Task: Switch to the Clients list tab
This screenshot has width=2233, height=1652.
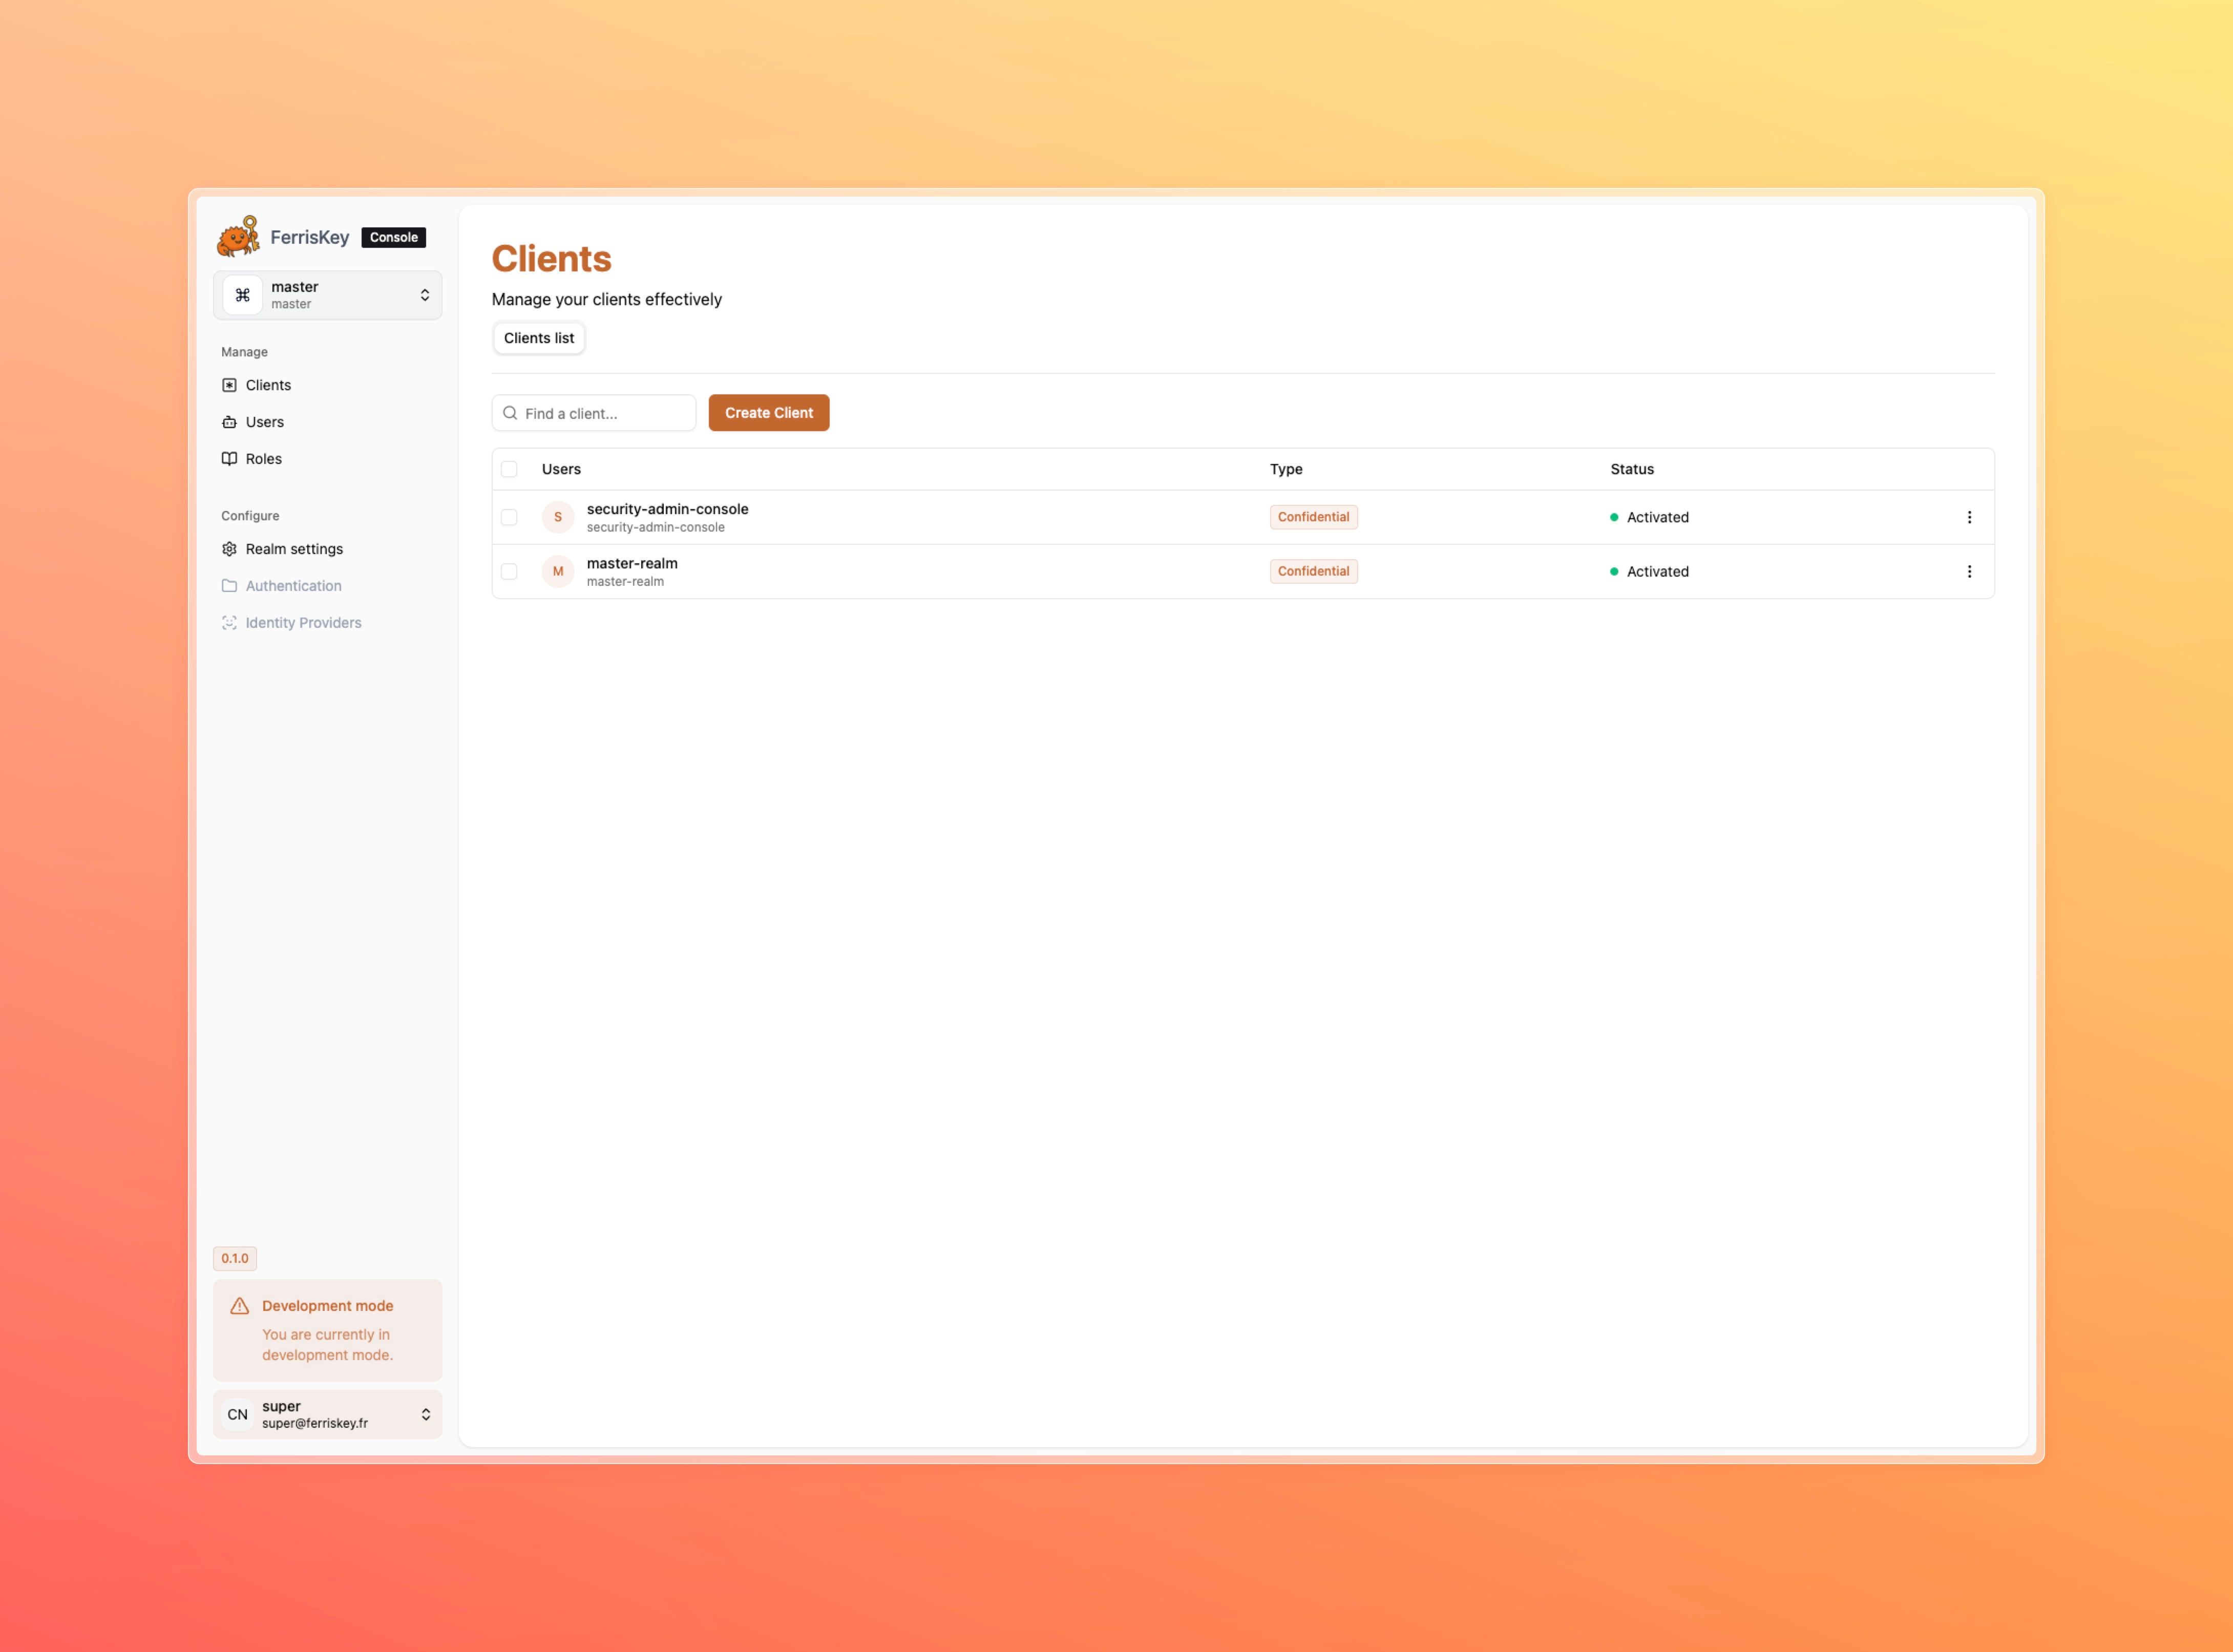Action: coord(538,338)
